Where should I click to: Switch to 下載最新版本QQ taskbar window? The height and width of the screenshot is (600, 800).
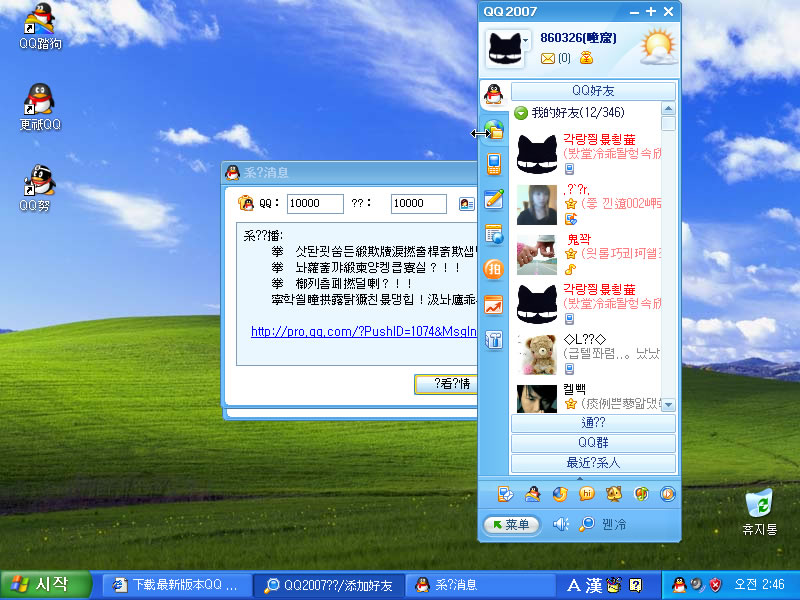point(177,585)
